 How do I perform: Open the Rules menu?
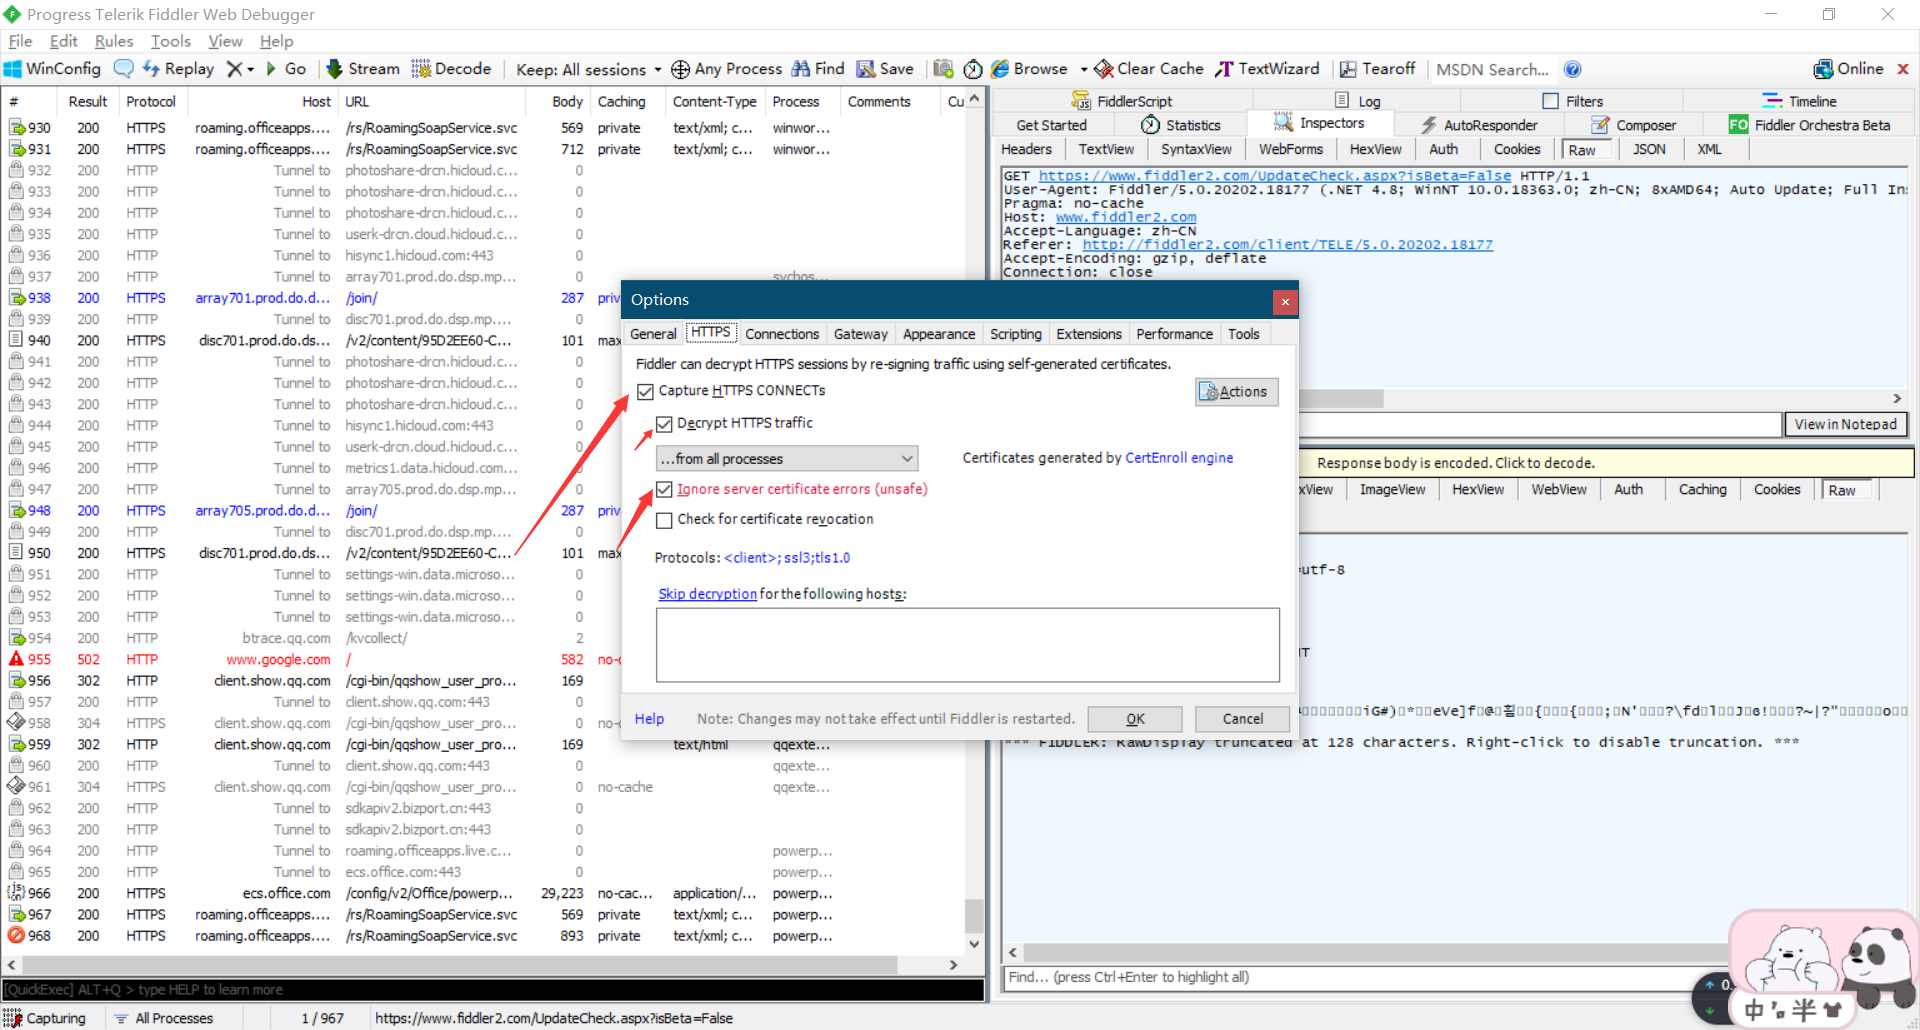(113, 41)
